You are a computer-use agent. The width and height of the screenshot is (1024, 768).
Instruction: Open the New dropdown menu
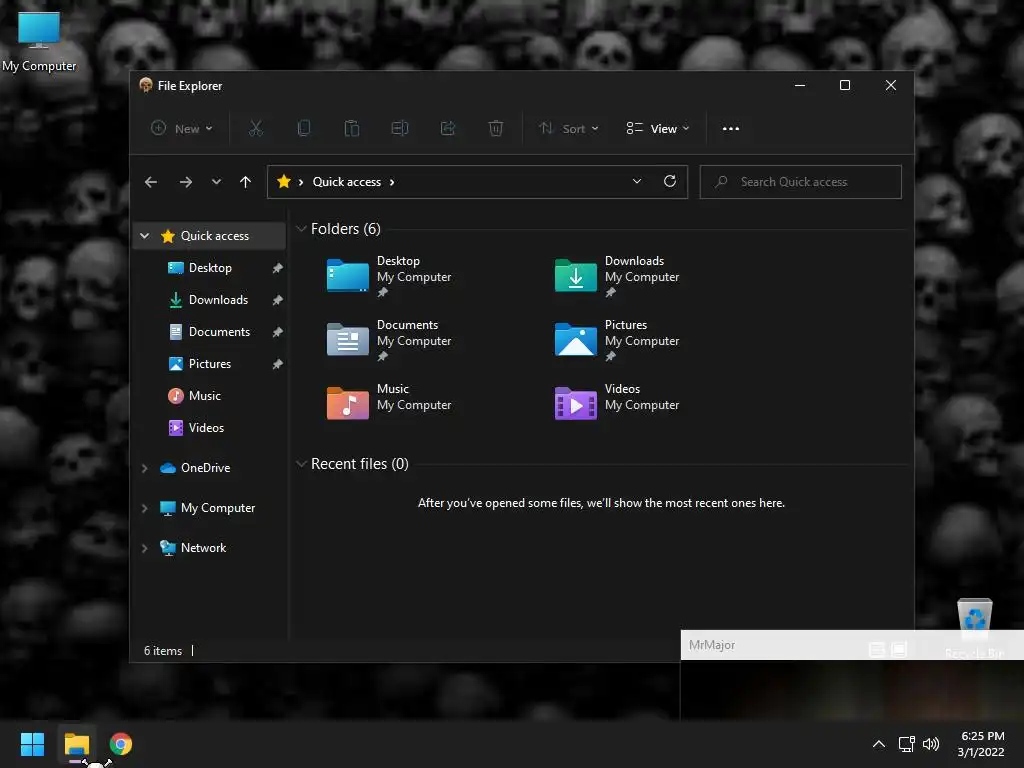point(182,129)
